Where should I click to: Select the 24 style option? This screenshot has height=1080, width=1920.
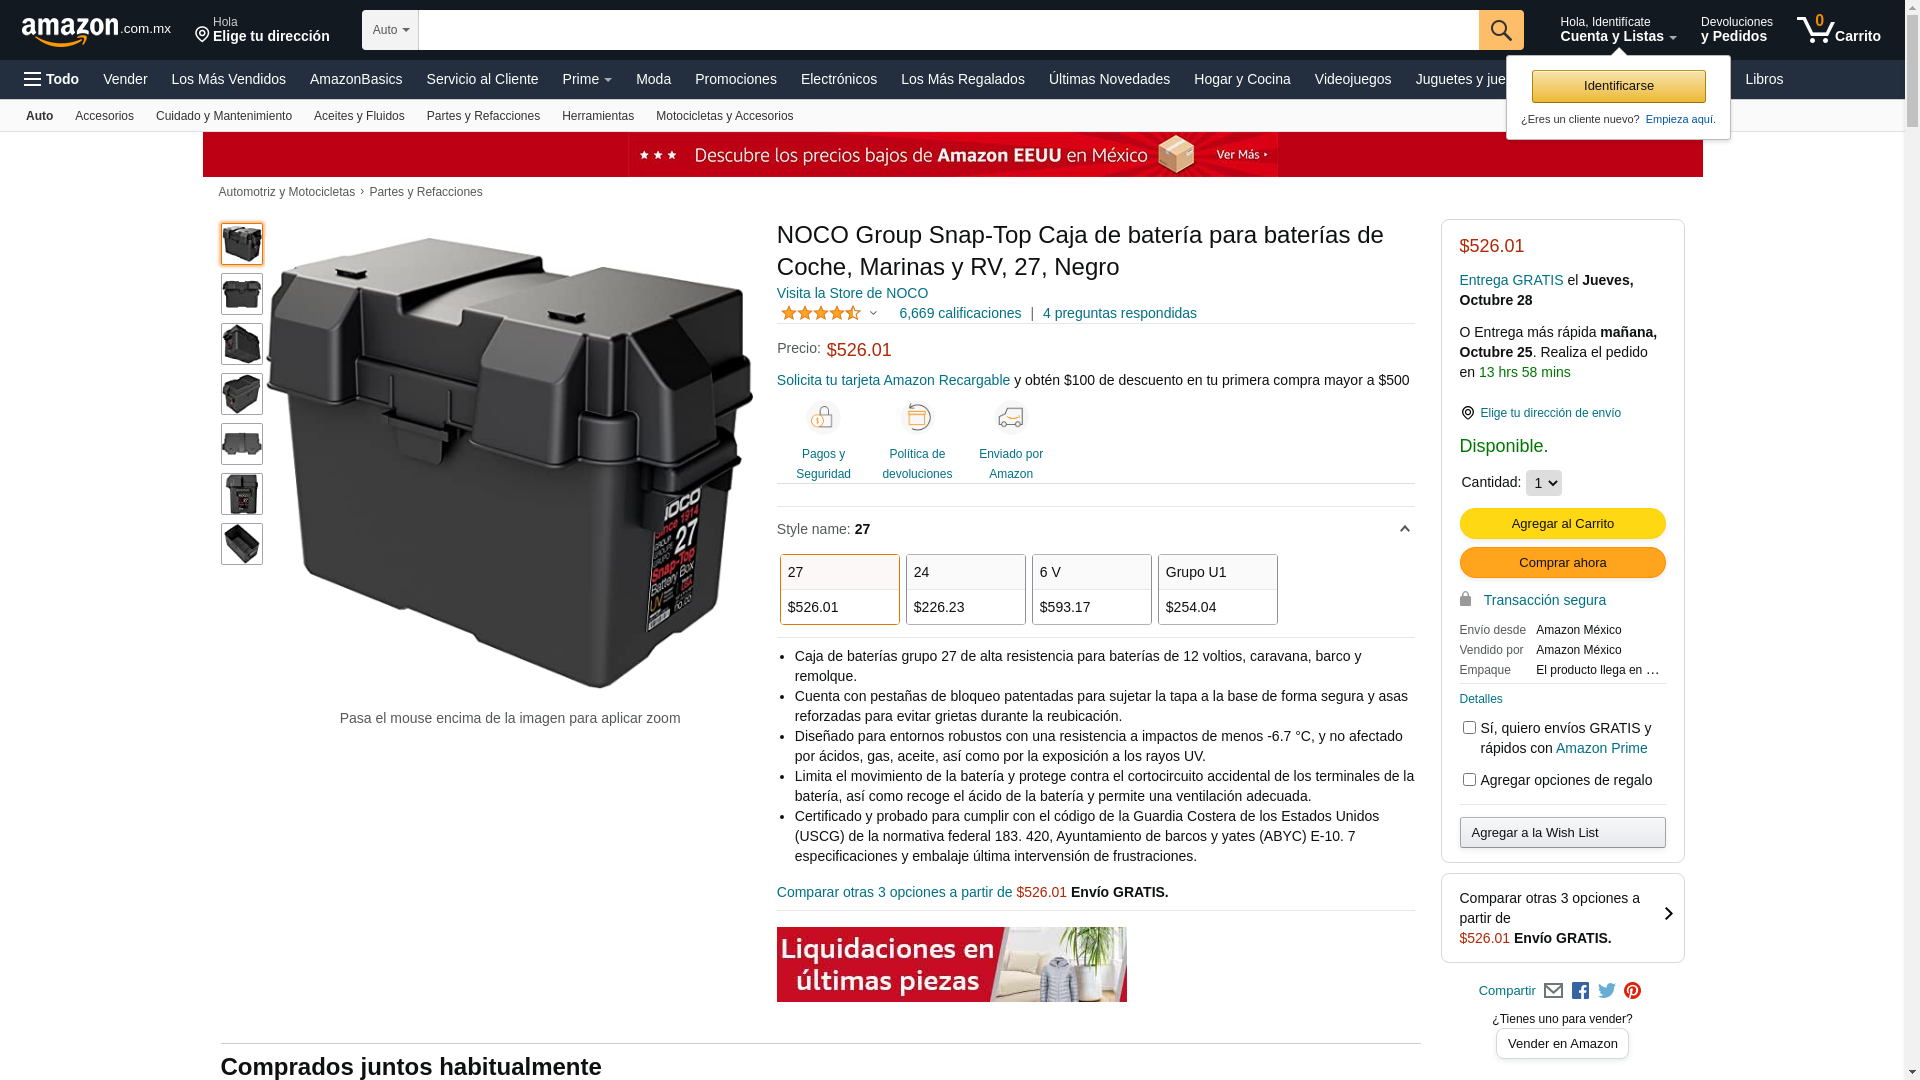966,590
